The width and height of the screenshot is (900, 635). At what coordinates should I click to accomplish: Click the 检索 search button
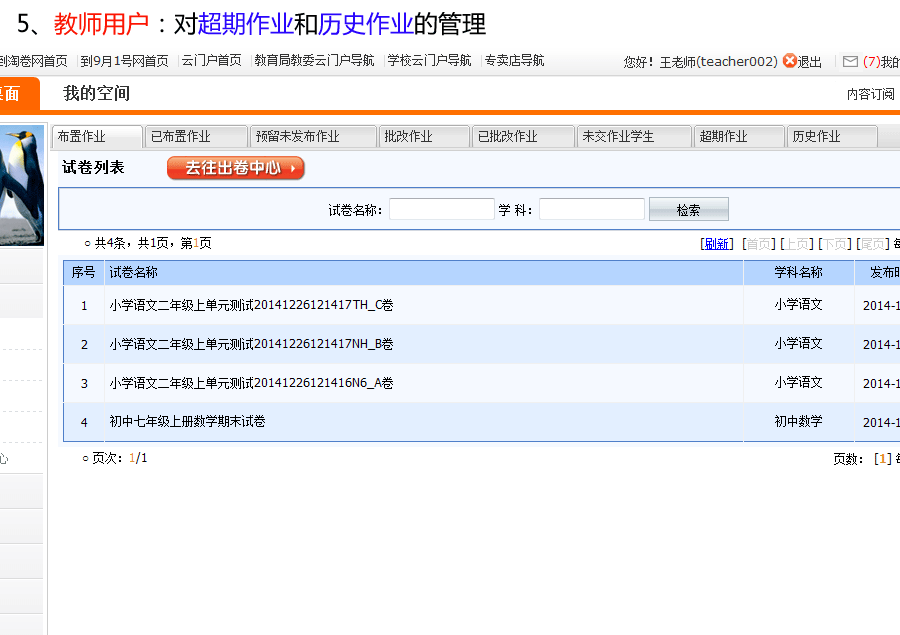point(688,210)
